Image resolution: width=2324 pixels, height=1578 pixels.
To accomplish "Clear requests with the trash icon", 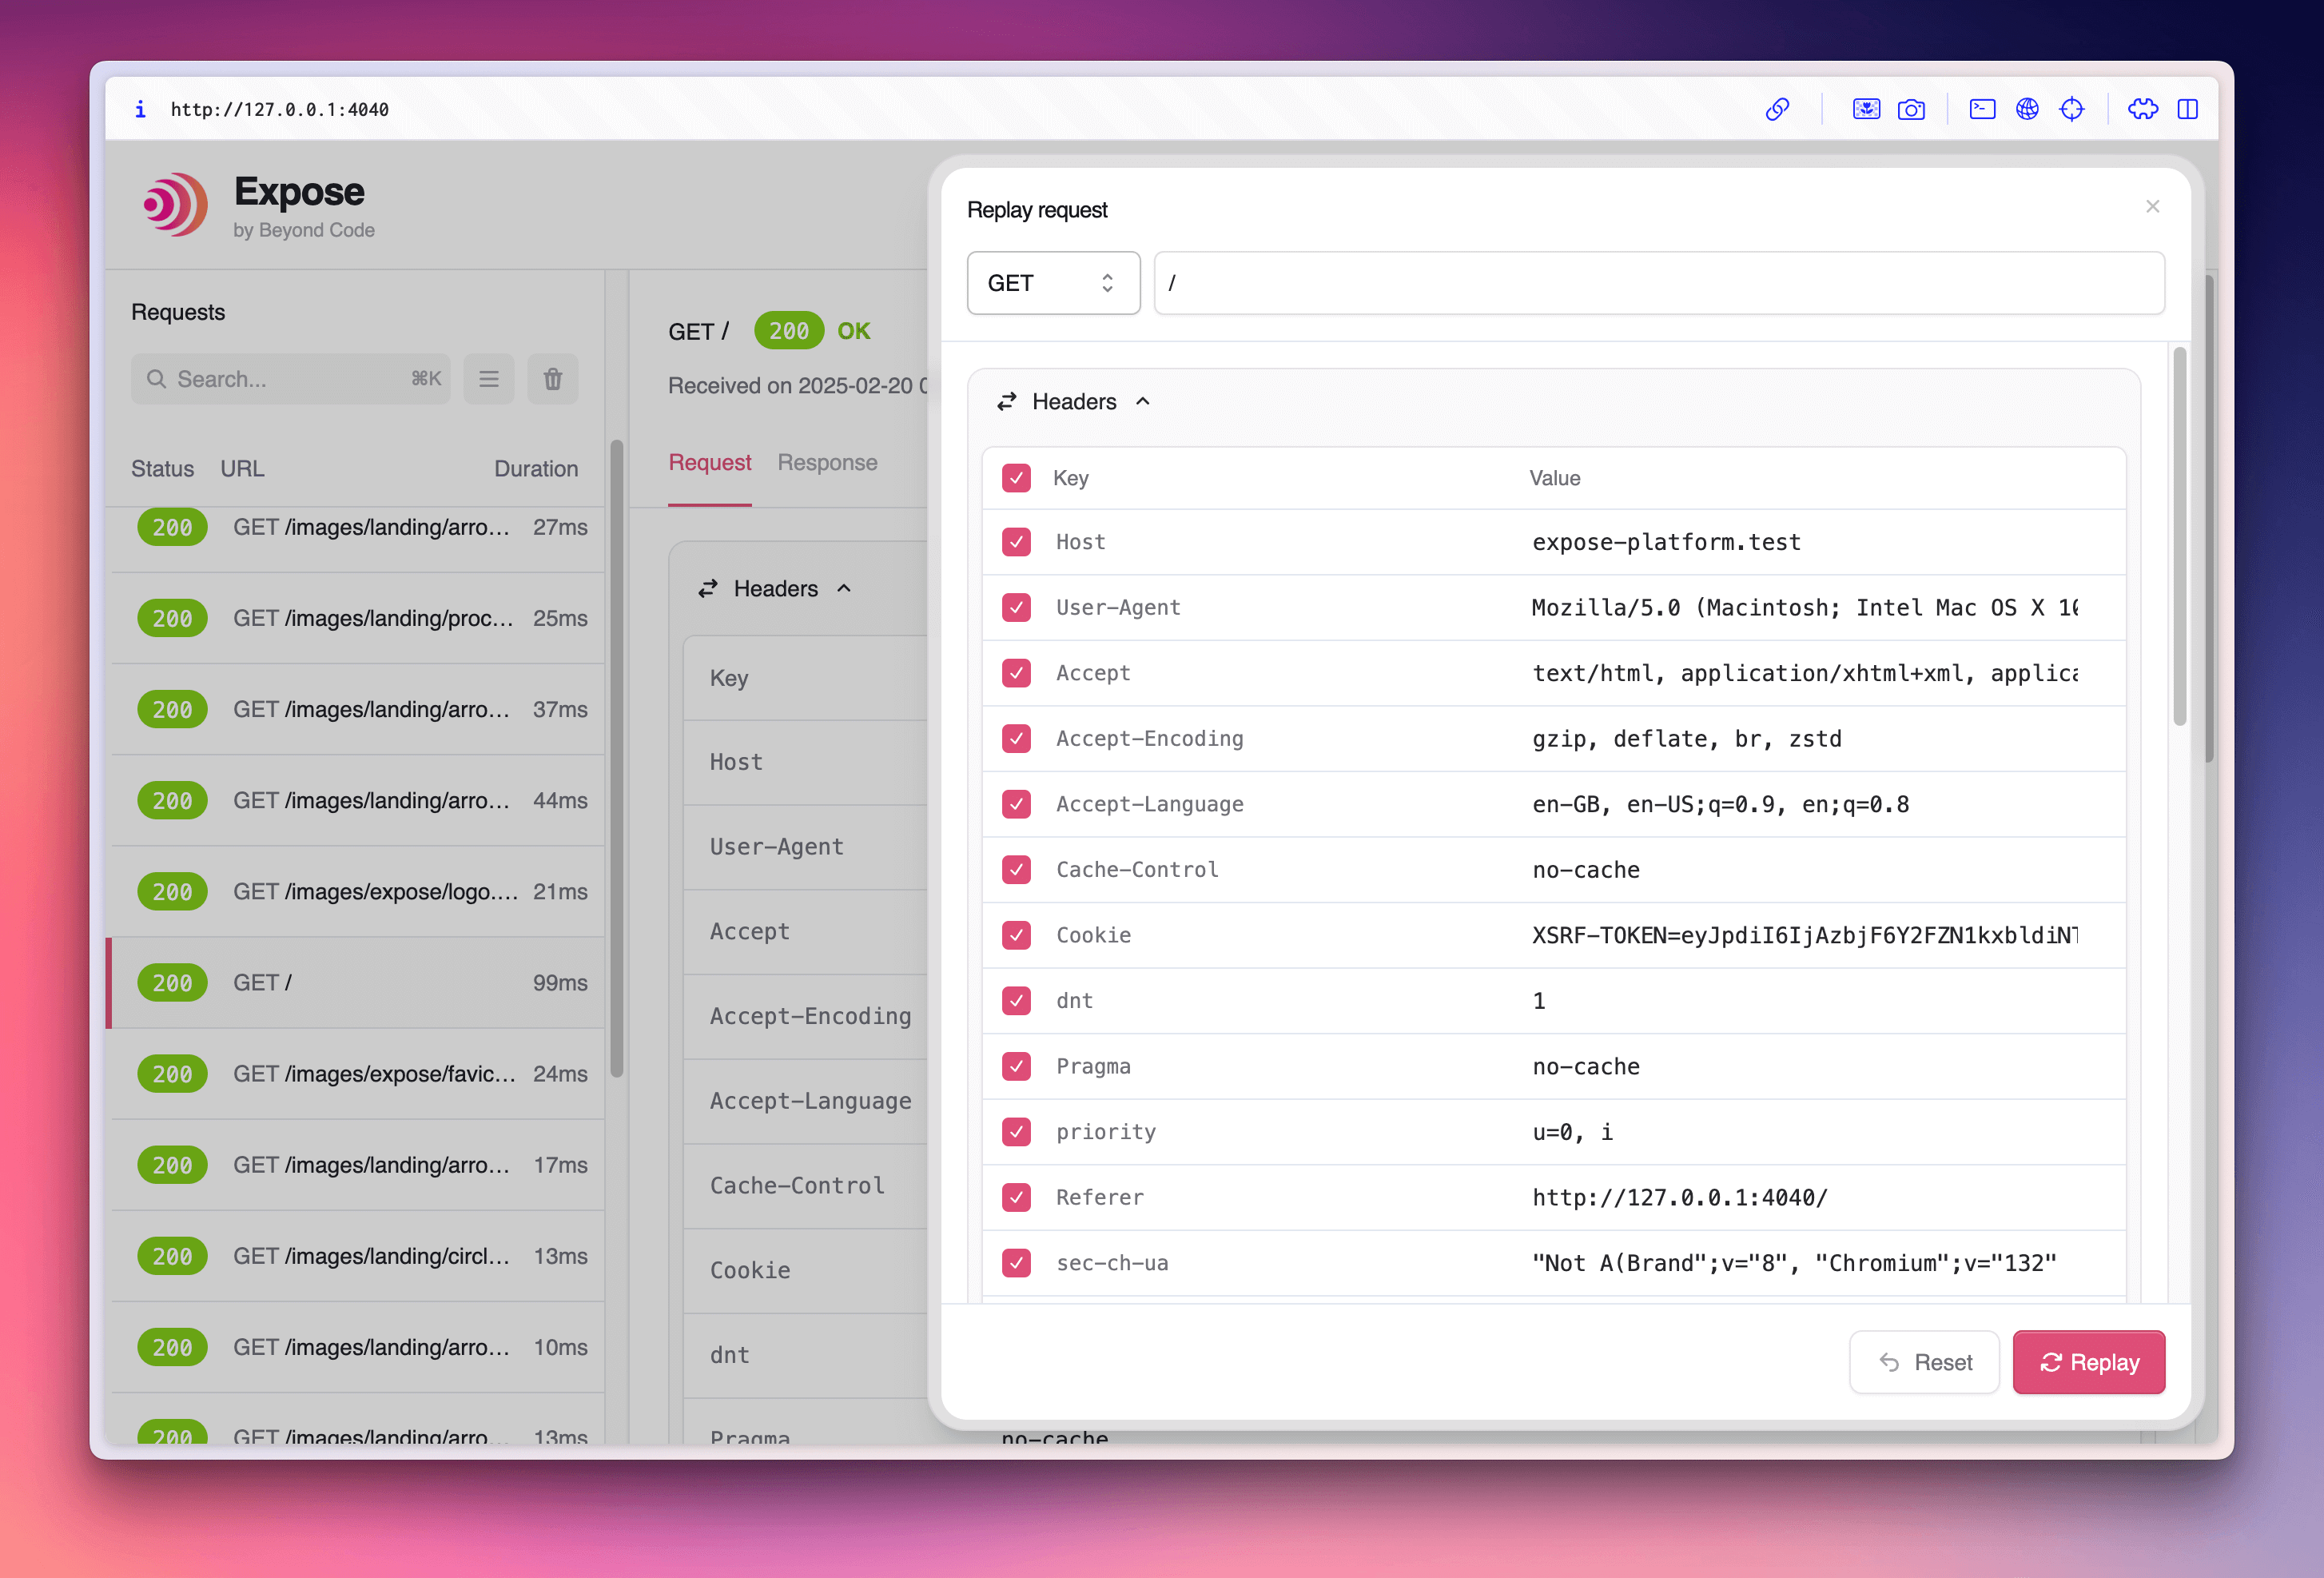I will click(x=553, y=379).
